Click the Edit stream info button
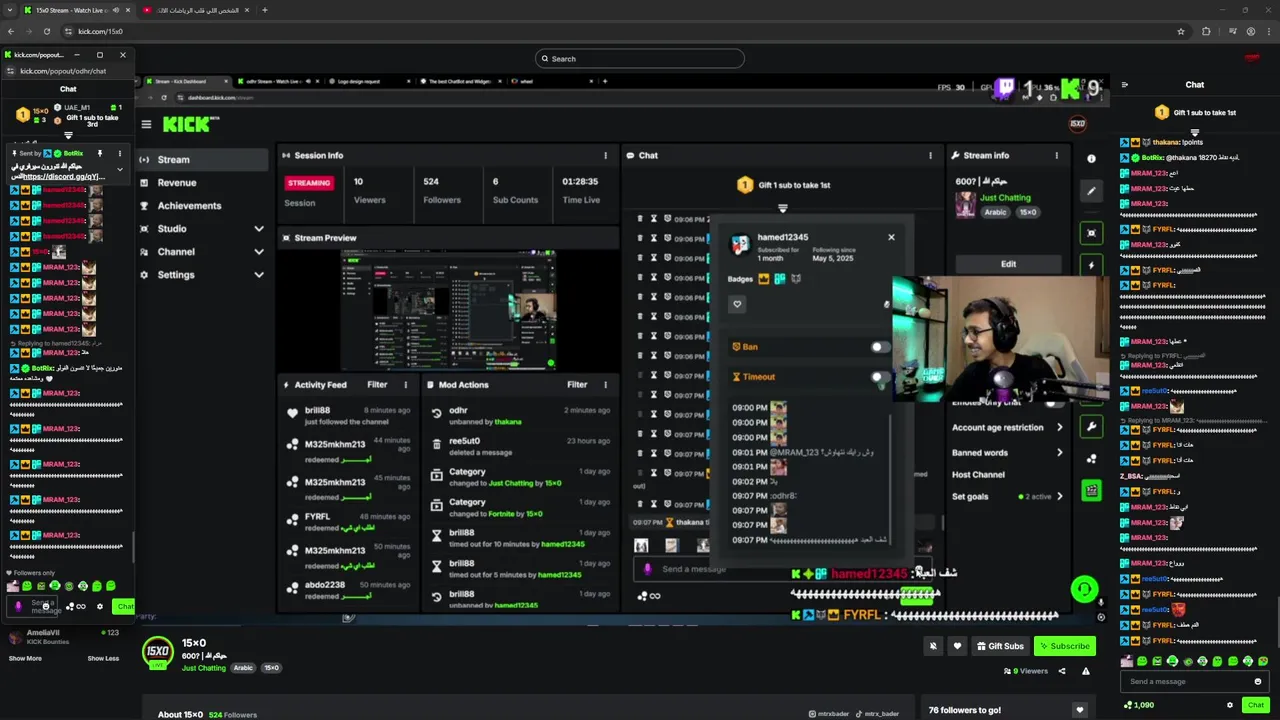The width and height of the screenshot is (1280, 720). 1008,264
